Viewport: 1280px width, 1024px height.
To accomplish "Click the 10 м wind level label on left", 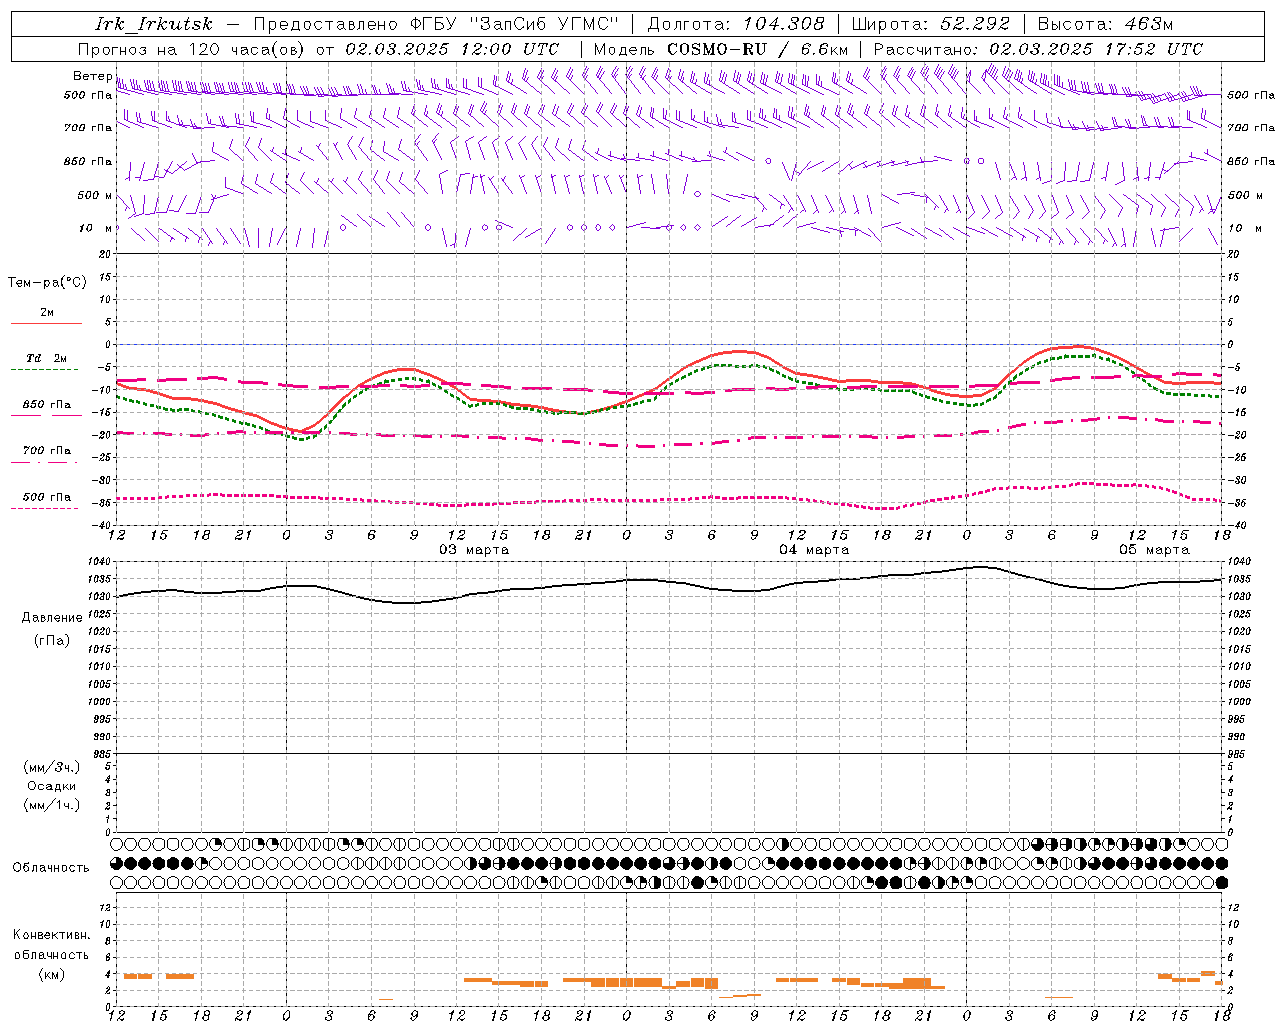I will pyautogui.click(x=95, y=228).
